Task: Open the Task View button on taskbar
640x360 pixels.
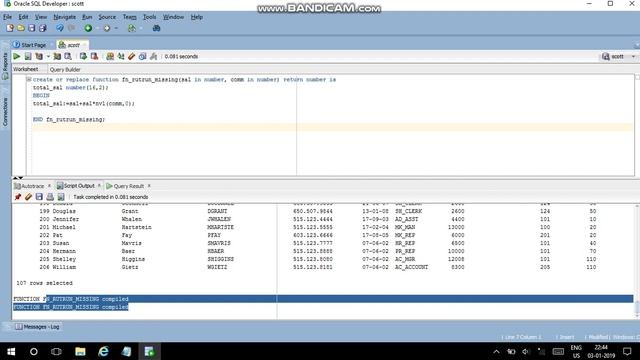Action: pyautogui.click(x=56, y=351)
